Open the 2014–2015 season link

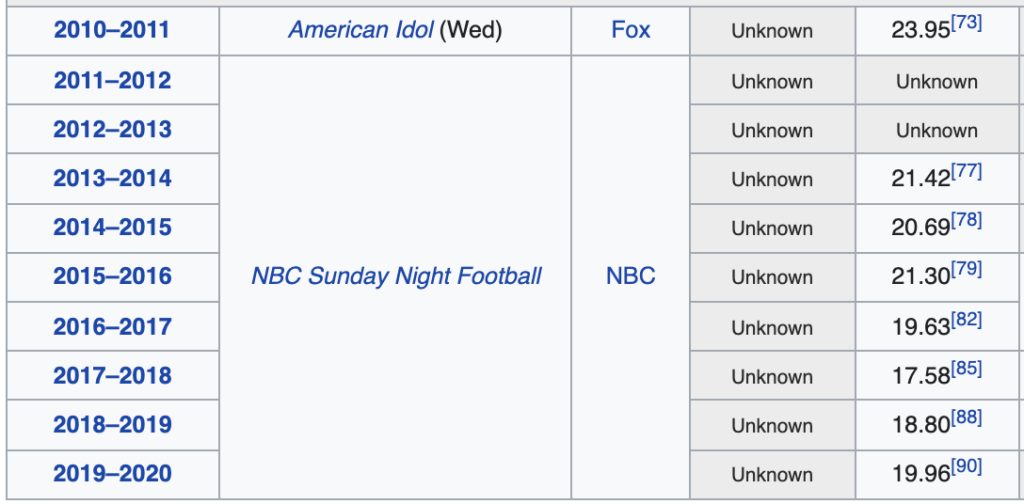[x=112, y=227]
